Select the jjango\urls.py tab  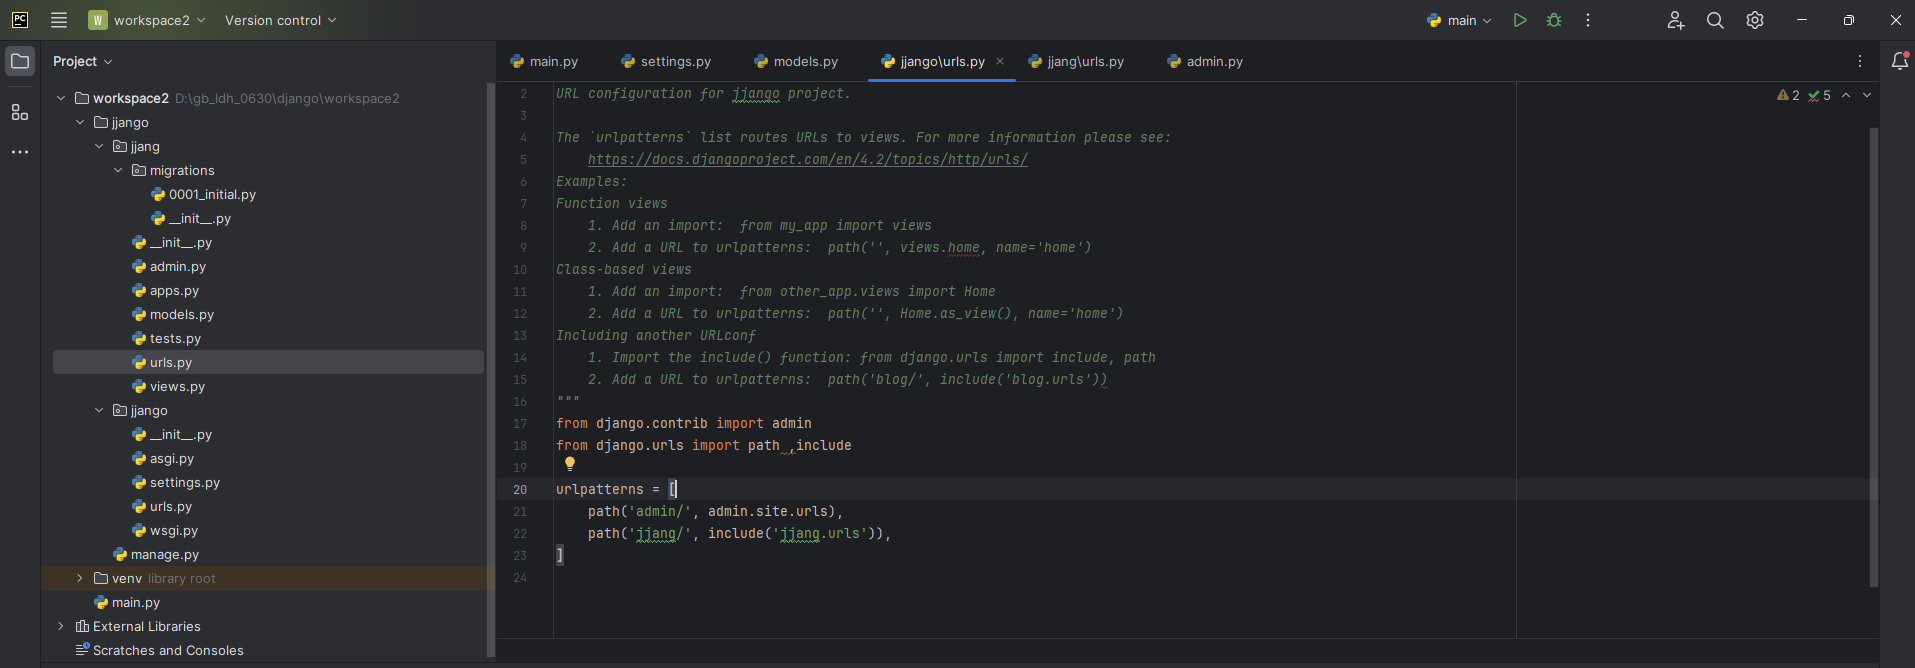point(942,61)
